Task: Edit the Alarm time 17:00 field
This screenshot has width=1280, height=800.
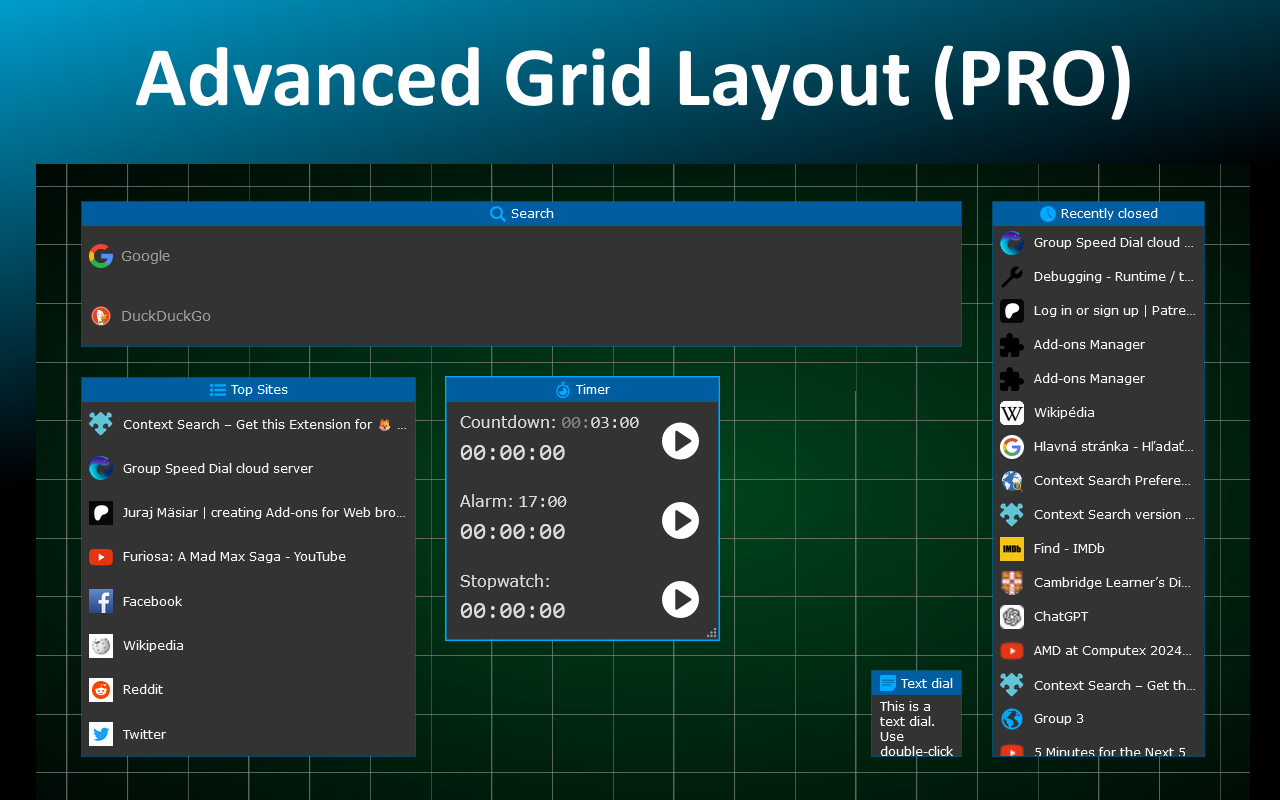Action: coord(542,502)
